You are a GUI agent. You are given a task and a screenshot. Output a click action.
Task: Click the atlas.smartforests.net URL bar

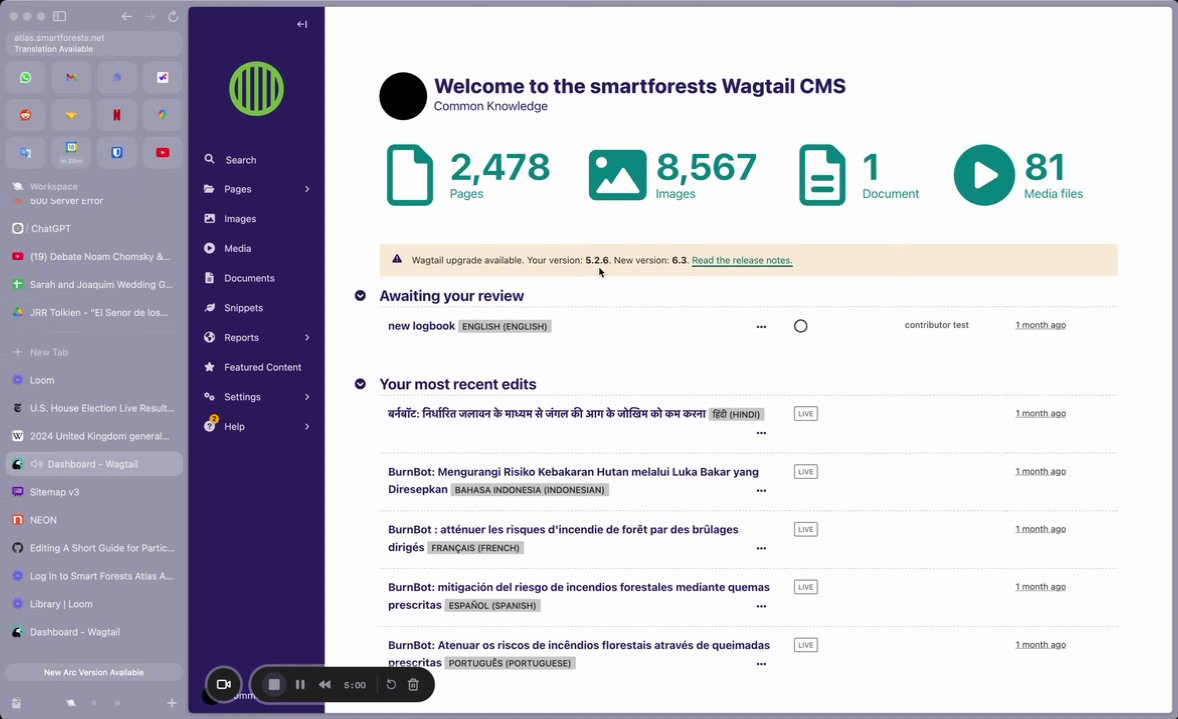pos(94,43)
